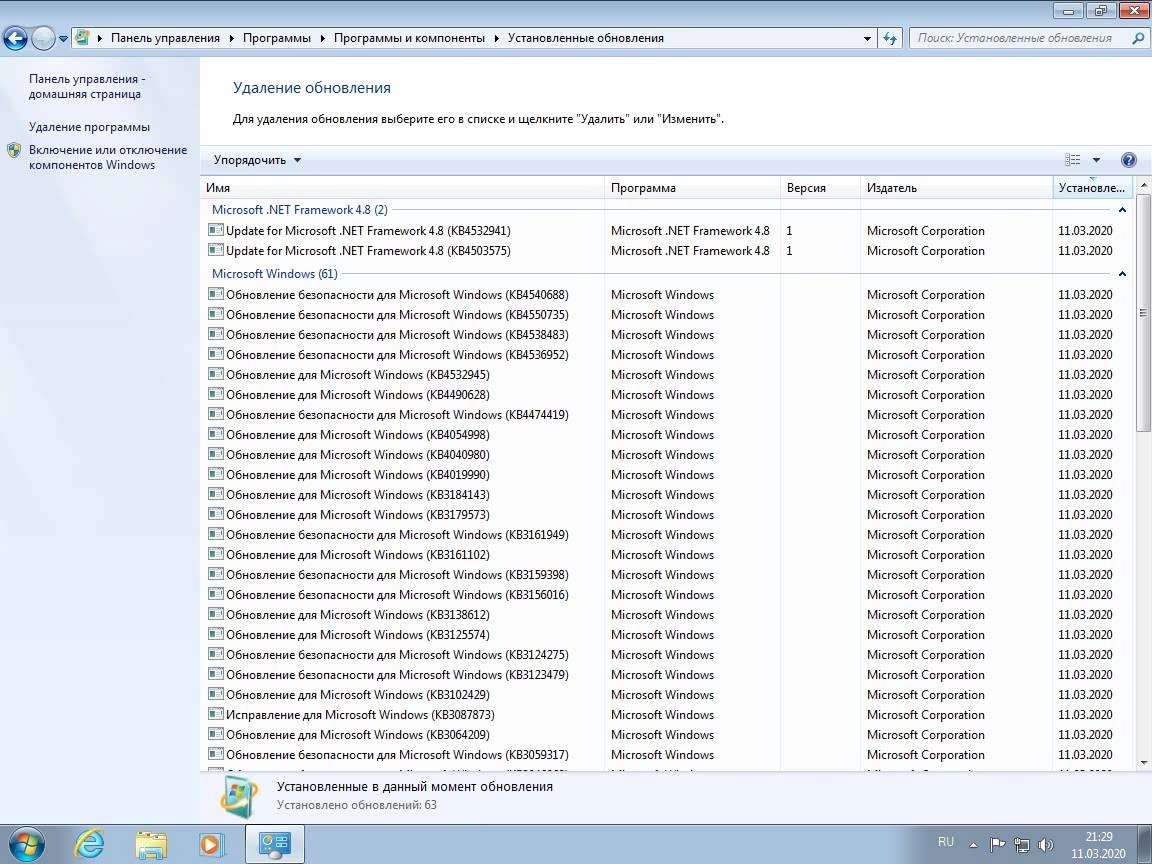The image size is (1152, 864).
Task: Click the change view icon
Action: tap(1073, 160)
